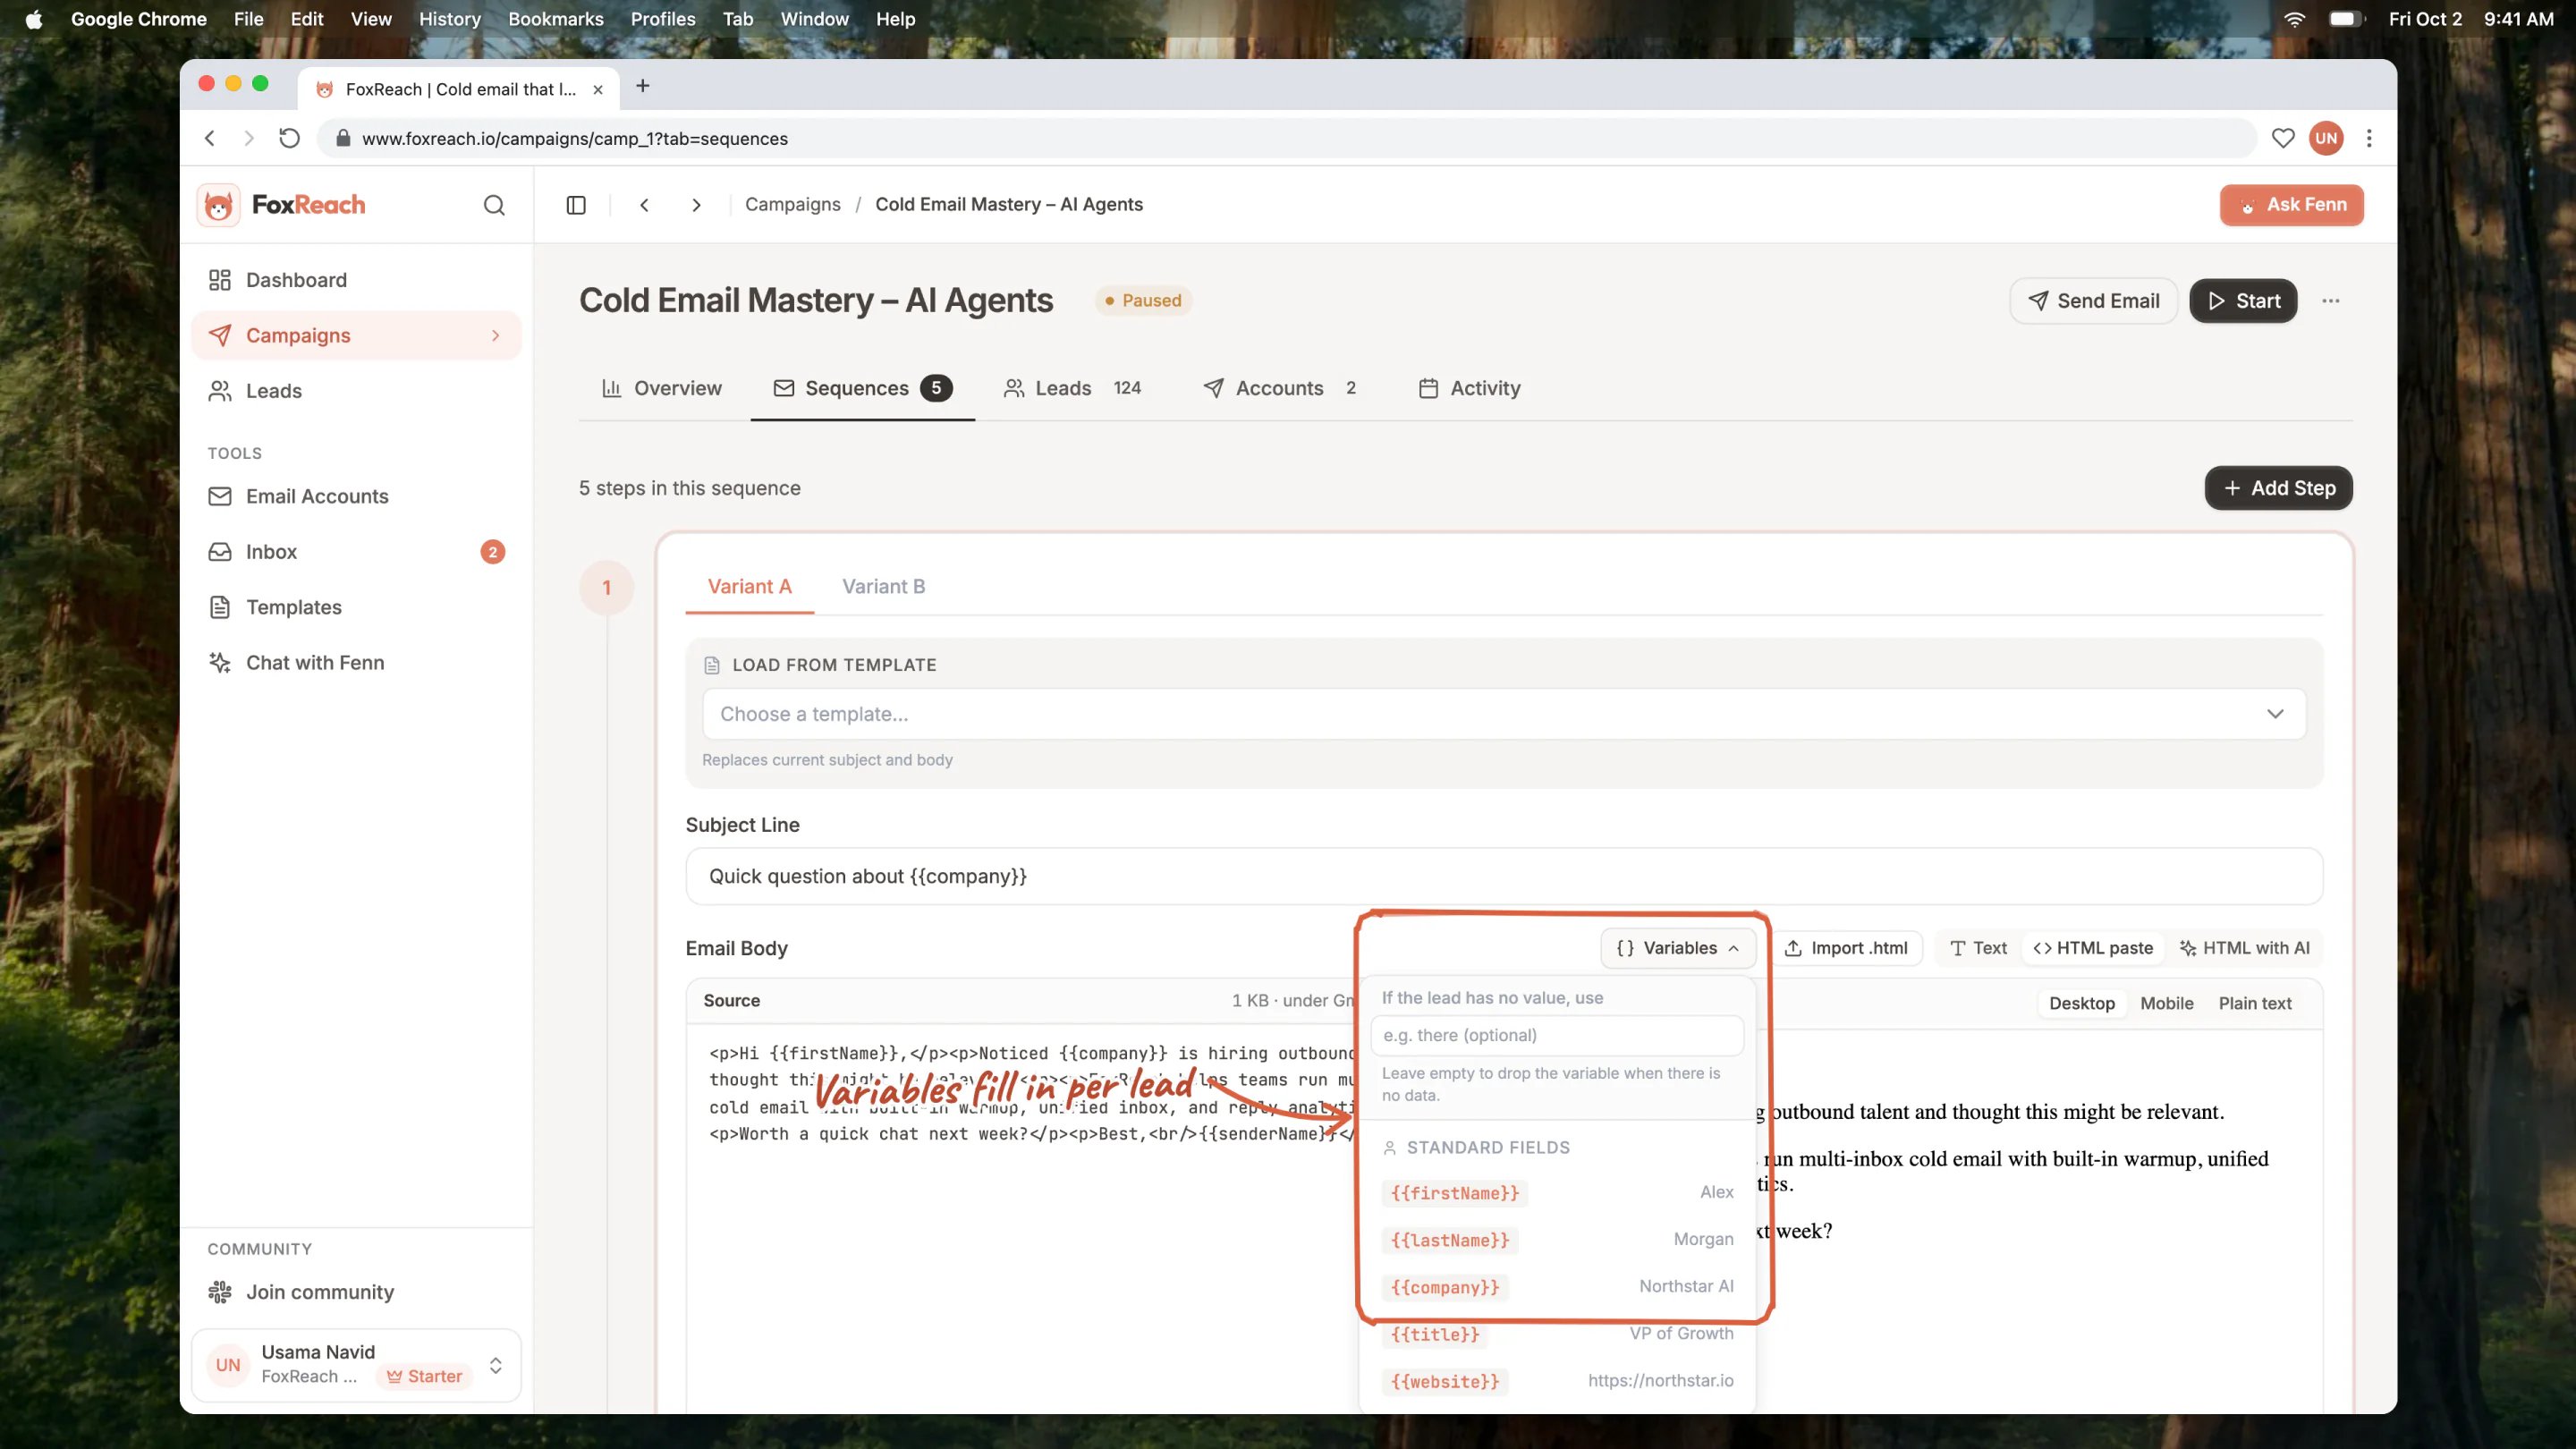This screenshot has width=2576, height=1449.
Task: Switch preview to Desktop view
Action: coord(2082,1003)
